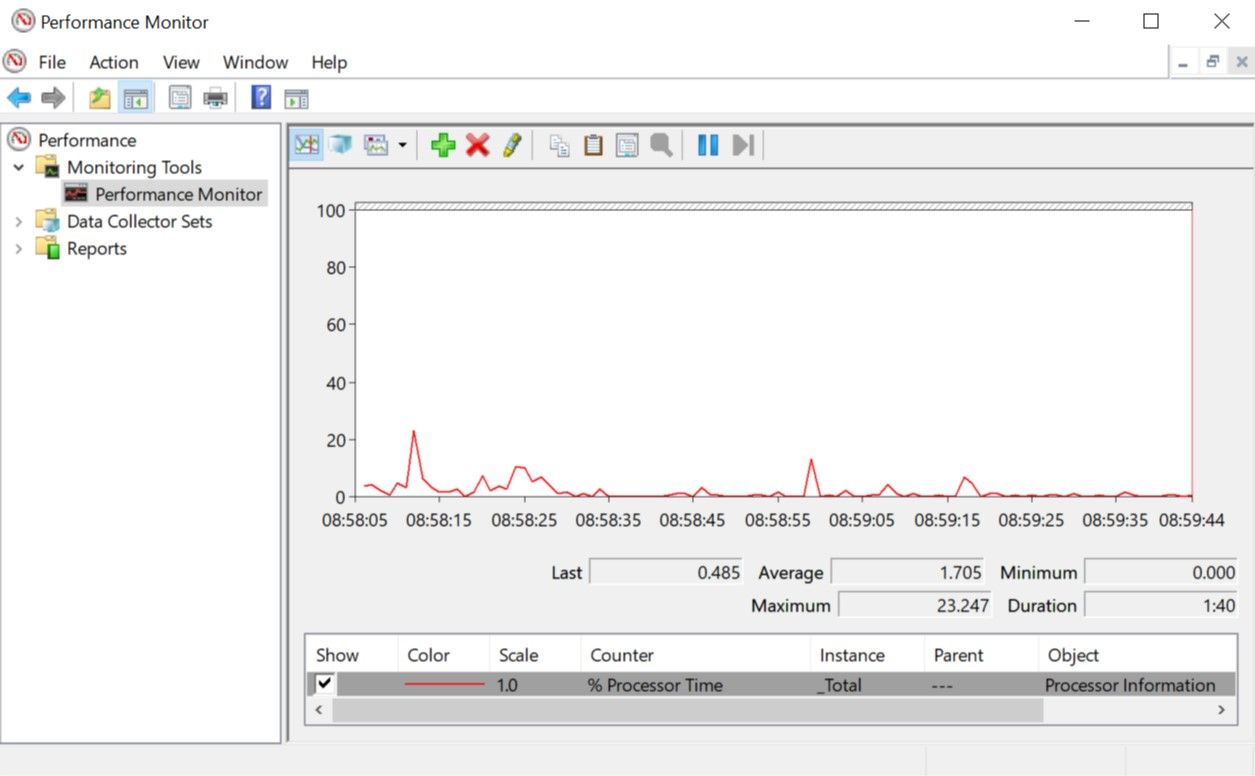
Task: Switch to View Log Data mode
Action: pos(340,144)
